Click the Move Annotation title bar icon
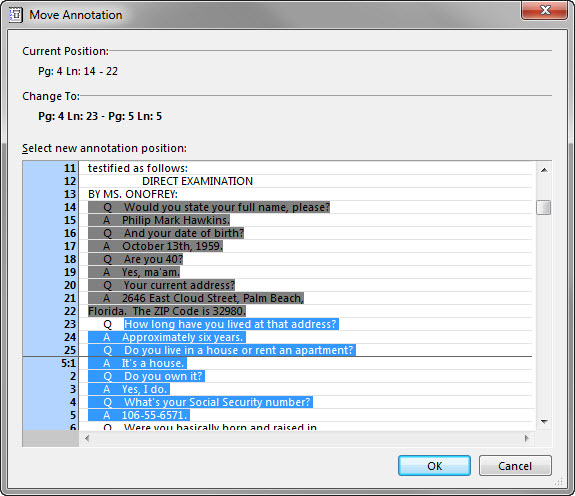The height and width of the screenshot is (496, 575). (15, 15)
